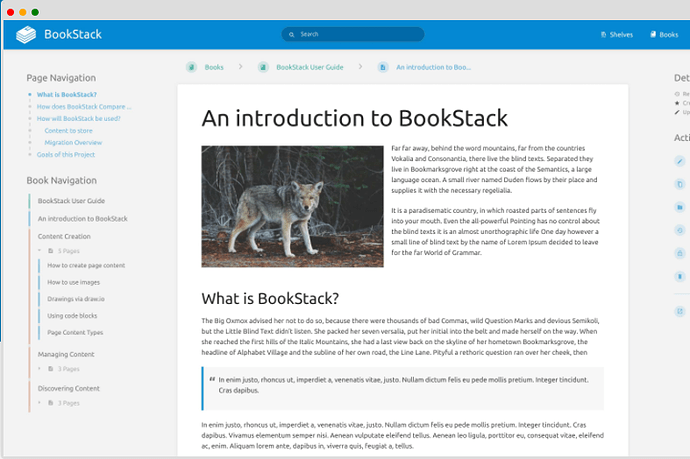Click the Books icon in header
The height and width of the screenshot is (459, 690).
point(653,34)
